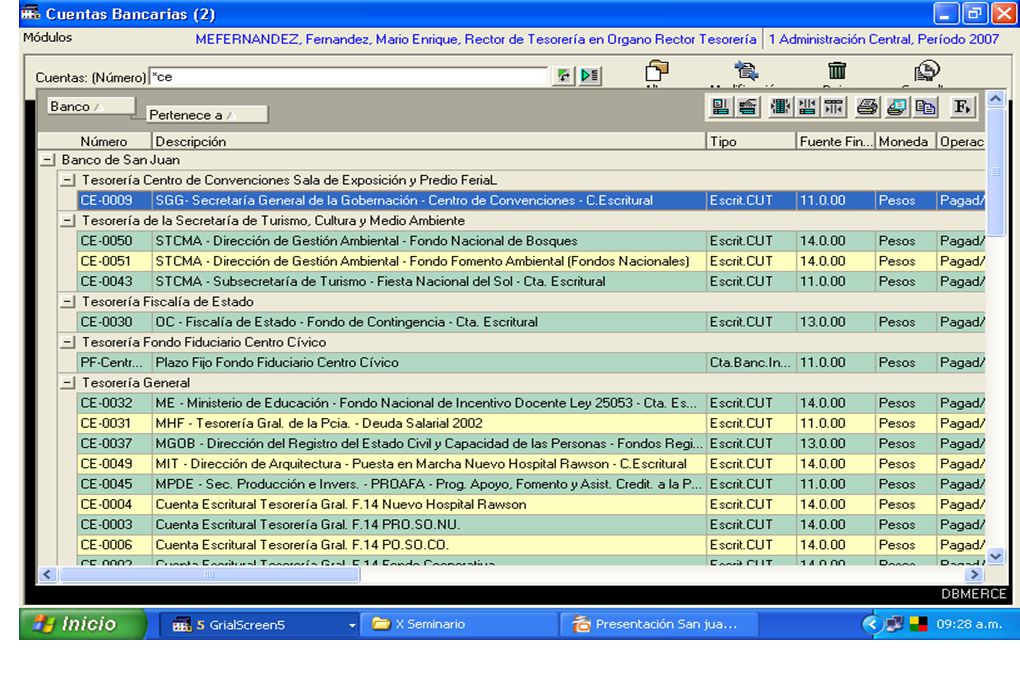Switch to Presentación San jua... taskbar item
The width and height of the screenshot is (1020, 680).
[x=660, y=625]
